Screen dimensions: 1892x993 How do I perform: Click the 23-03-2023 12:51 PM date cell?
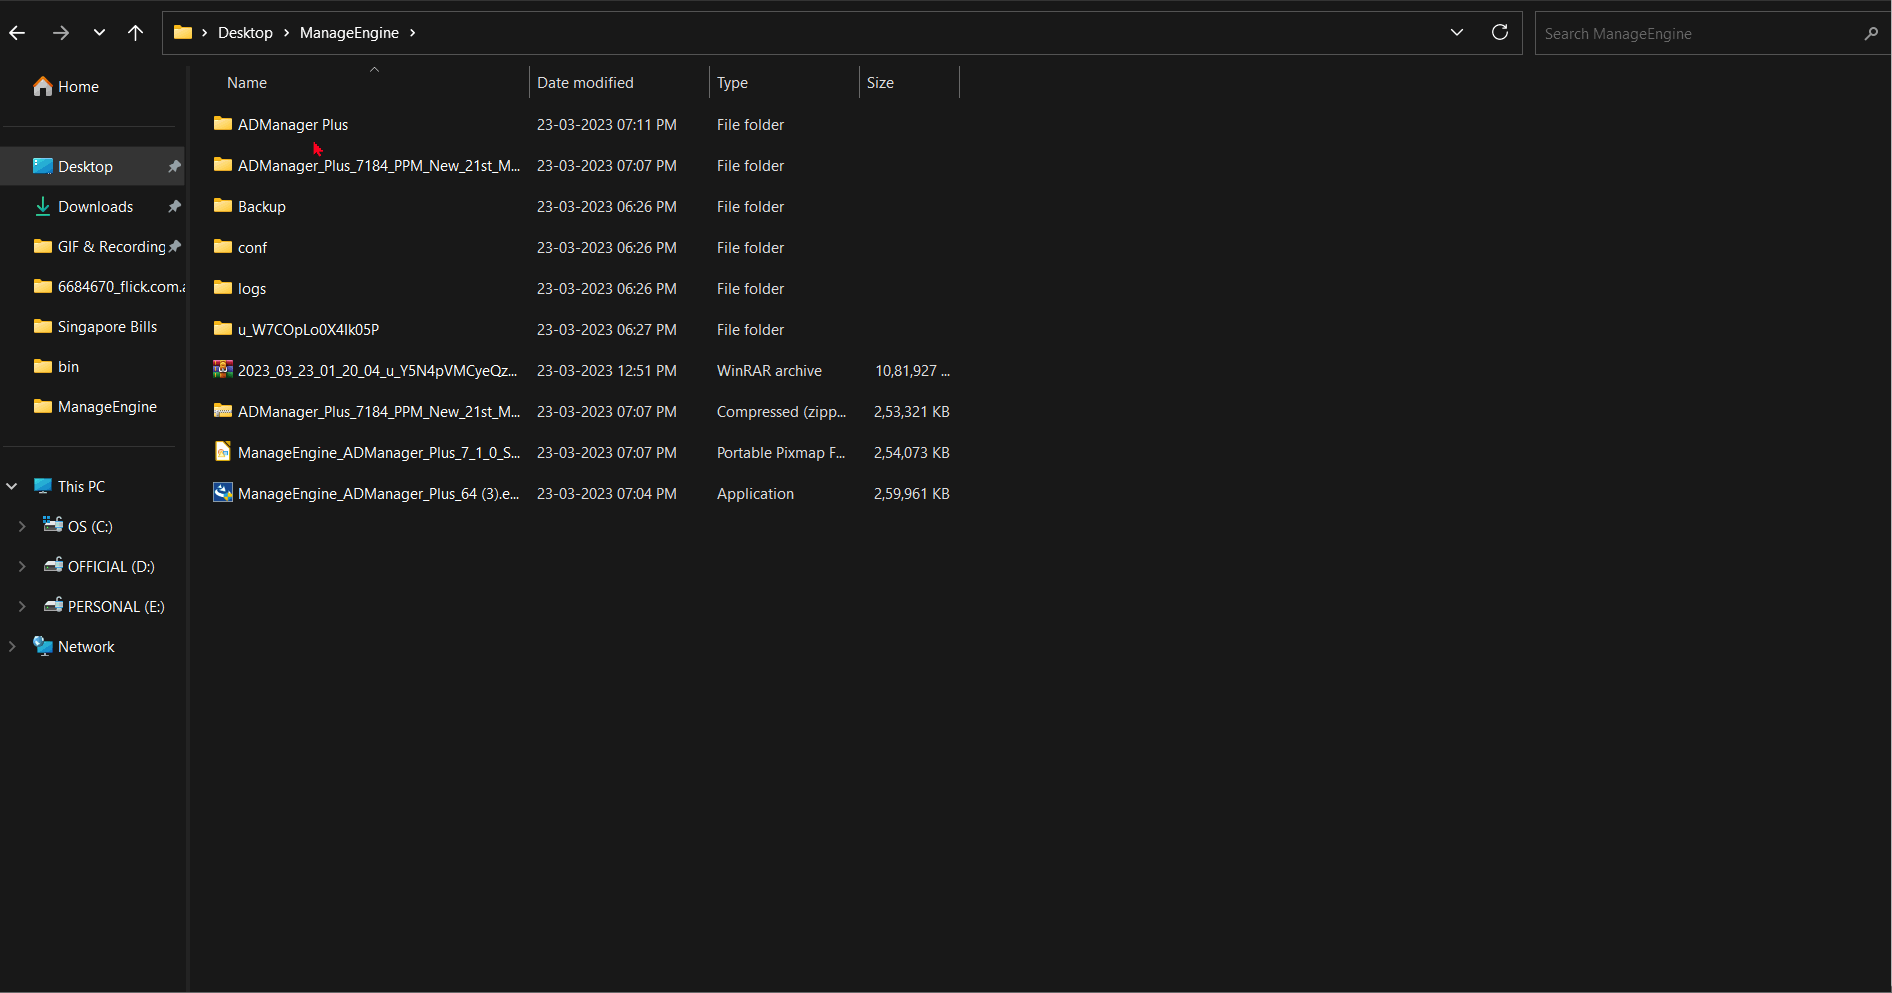click(607, 371)
